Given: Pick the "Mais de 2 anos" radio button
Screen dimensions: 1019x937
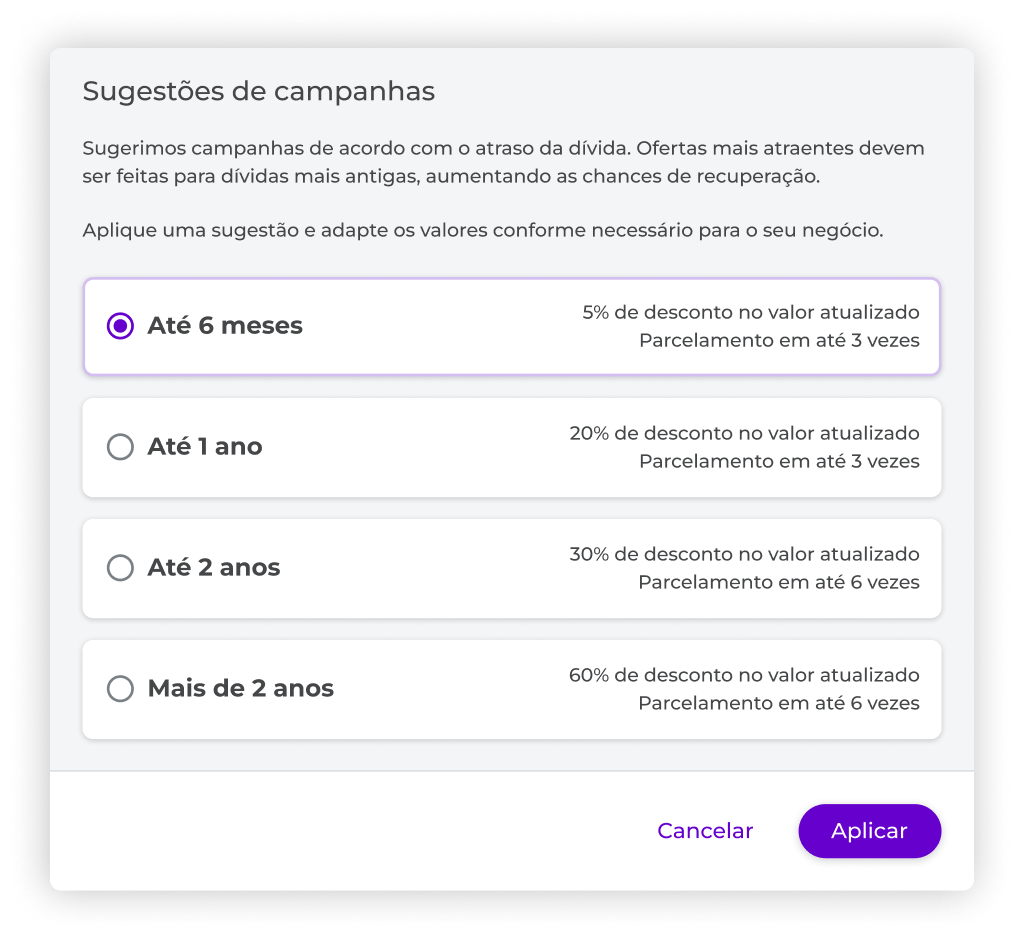Looking at the screenshot, I should click(x=120, y=689).
